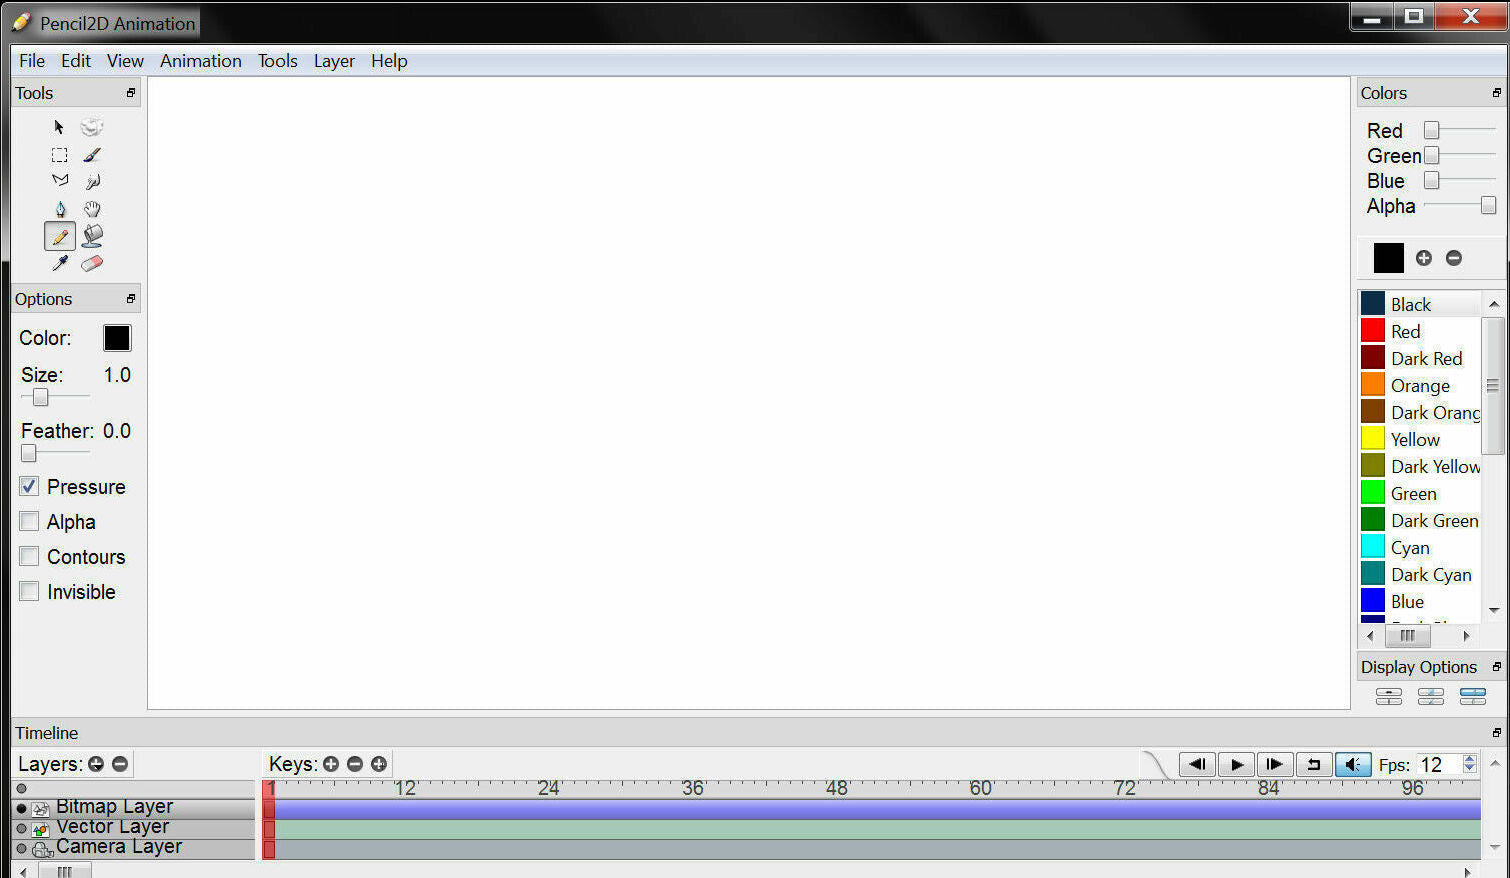Image resolution: width=1510 pixels, height=878 pixels.
Task: Pick the Eyedropper tool
Action: coord(60,263)
